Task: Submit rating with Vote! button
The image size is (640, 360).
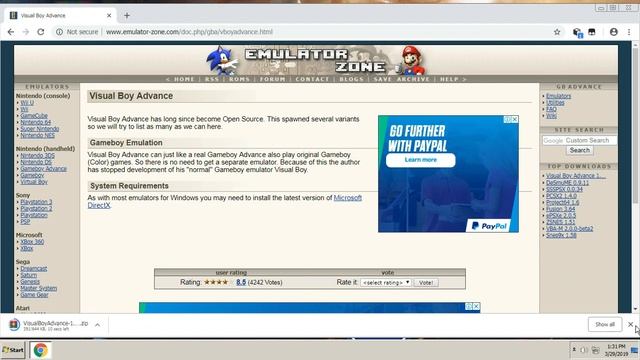Action: (426, 282)
